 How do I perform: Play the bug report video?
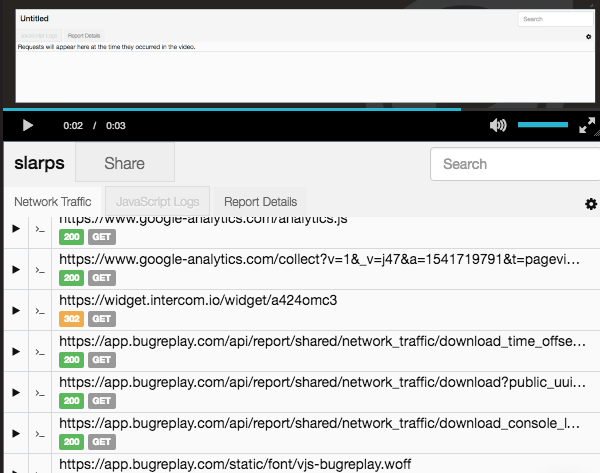[x=28, y=126]
